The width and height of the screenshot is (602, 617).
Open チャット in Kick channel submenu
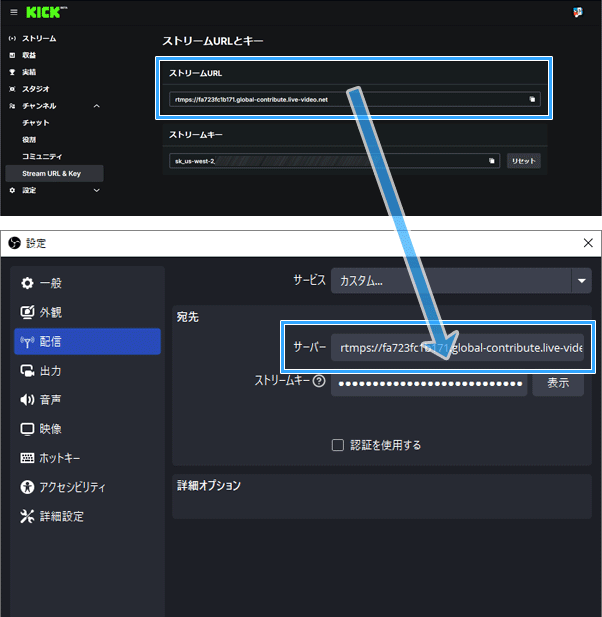[36, 123]
